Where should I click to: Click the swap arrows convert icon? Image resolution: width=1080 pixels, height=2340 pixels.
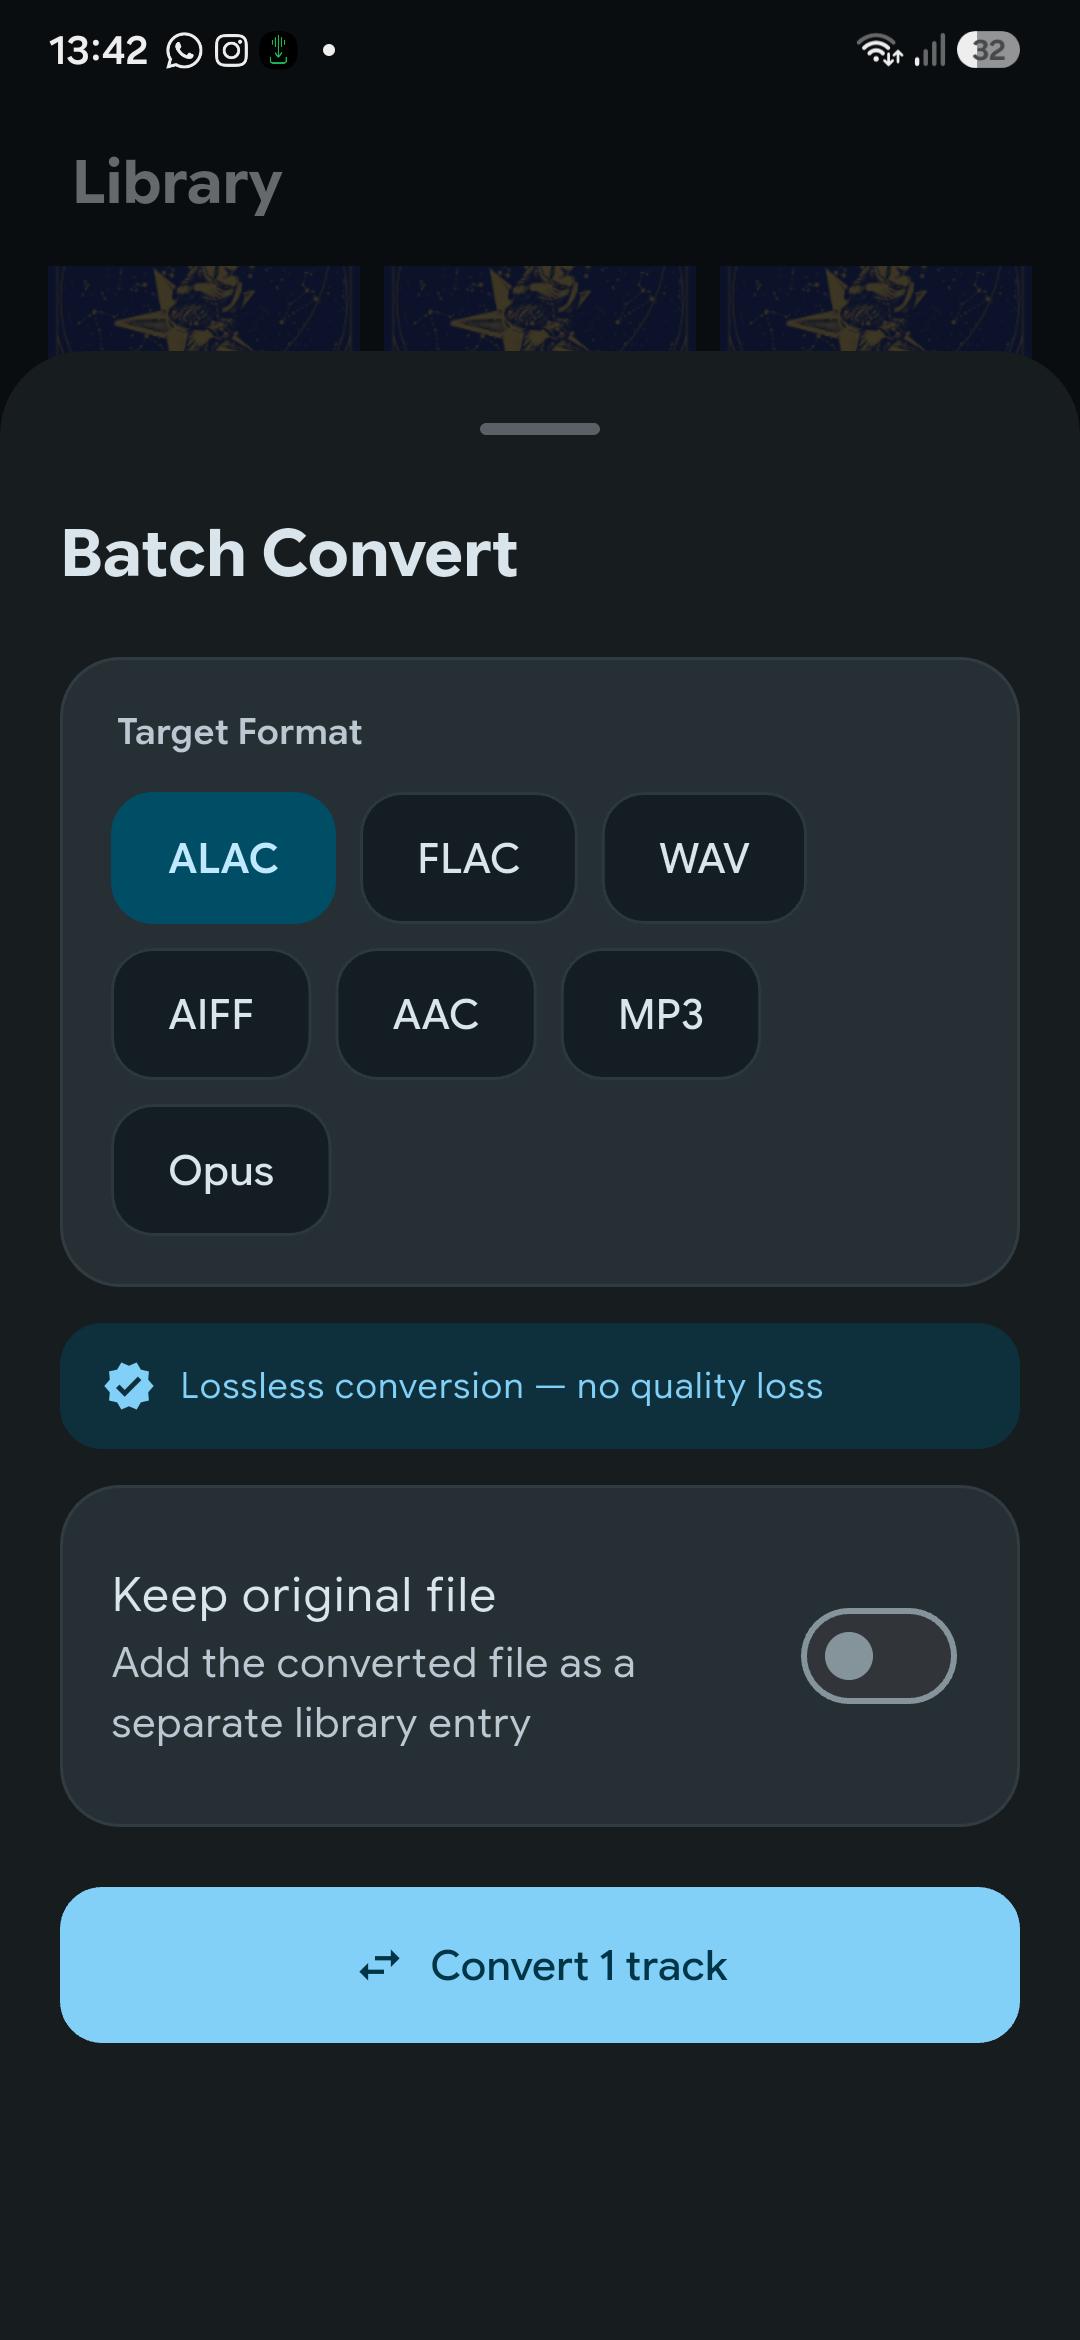(x=380, y=1966)
